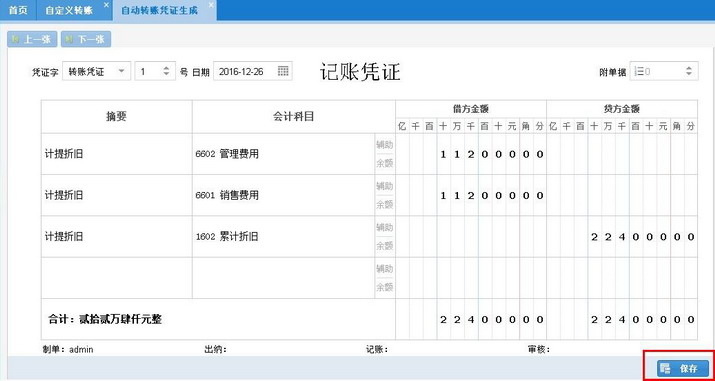Click the 合计 total text 贰拾贰万肆仟元整
Image resolution: width=715 pixels, height=381 pixels.
pyautogui.click(x=120, y=319)
